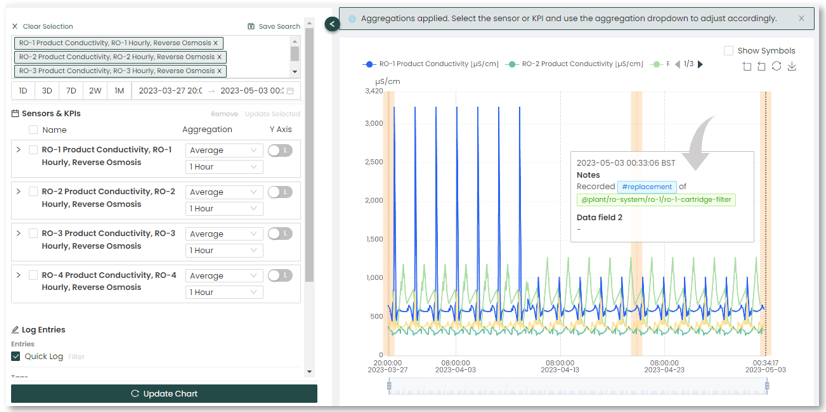
Task: Click the restore/refresh chart icon
Action: (x=777, y=67)
